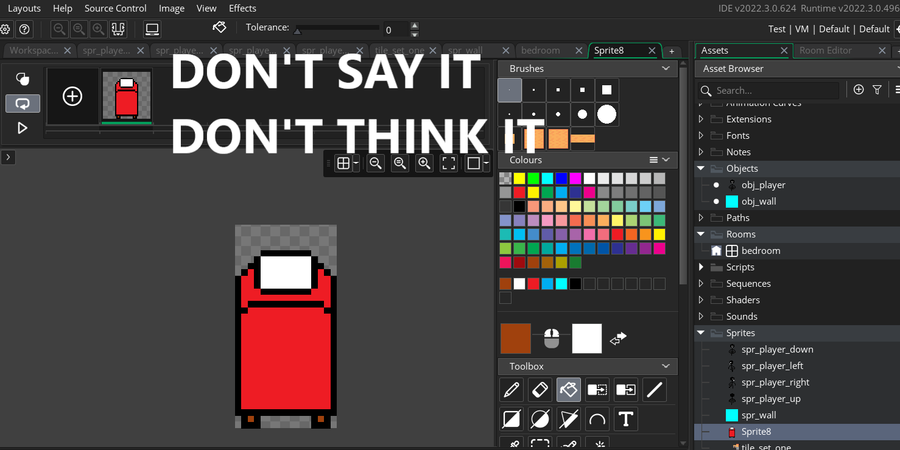Screen dimensions: 900x450
Task: Open the grid options dropdown arrow
Action: [356, 164]
